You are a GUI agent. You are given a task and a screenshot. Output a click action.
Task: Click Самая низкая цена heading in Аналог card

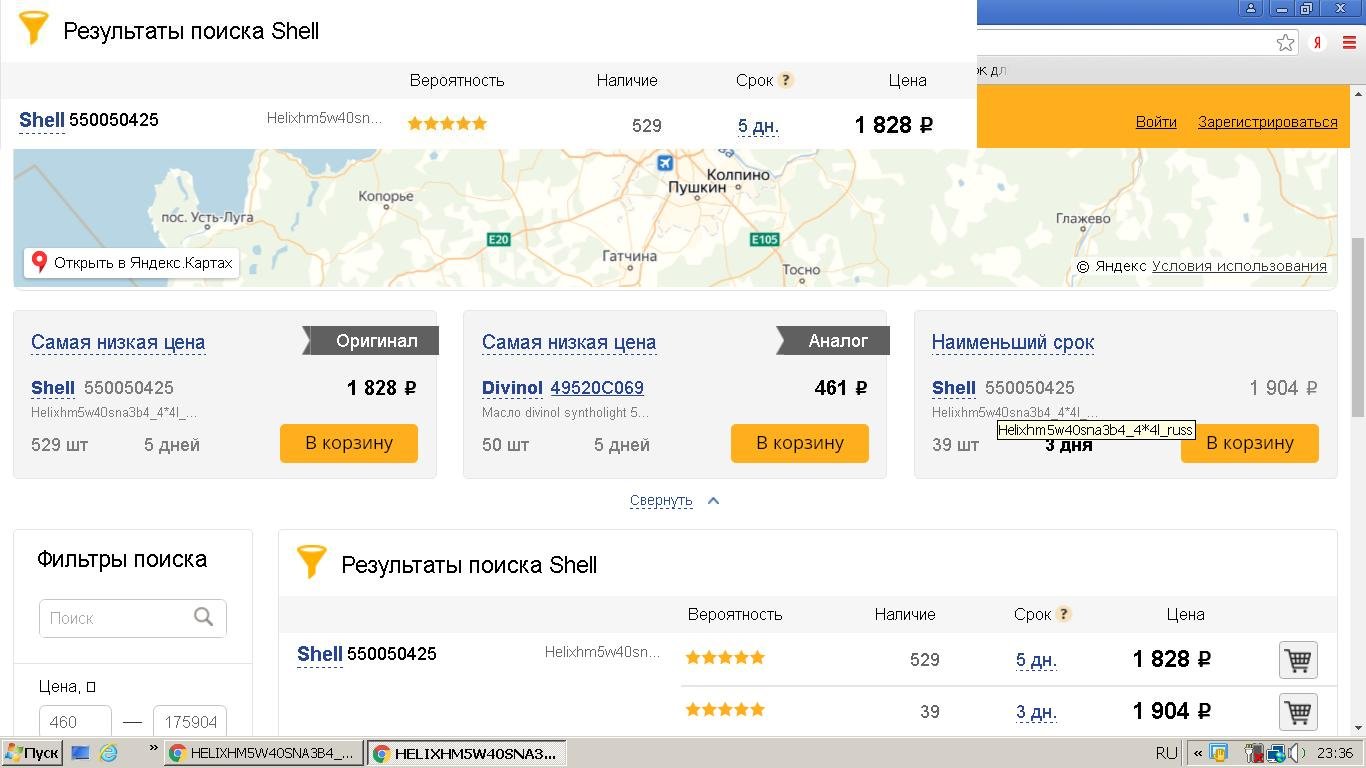click(x=569, y=342)
